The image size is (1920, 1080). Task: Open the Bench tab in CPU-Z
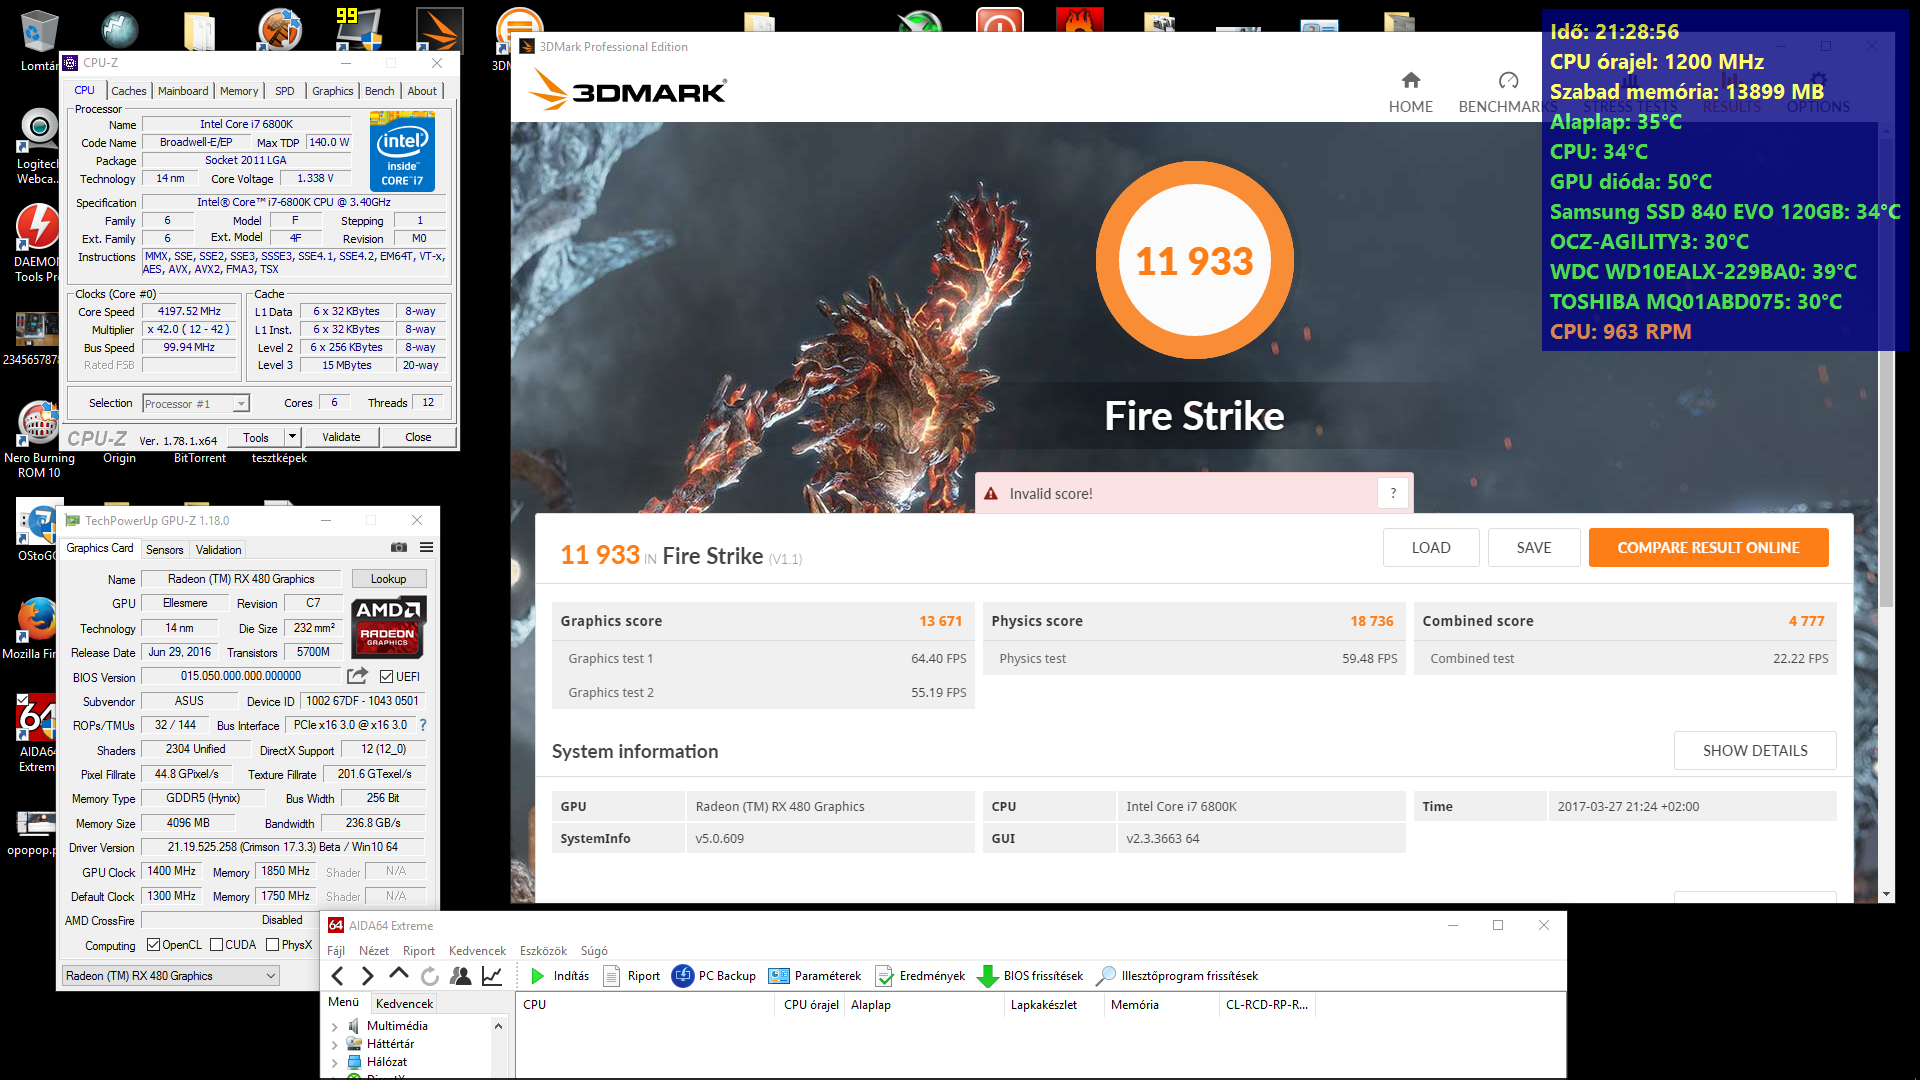(x=380, y=91)
